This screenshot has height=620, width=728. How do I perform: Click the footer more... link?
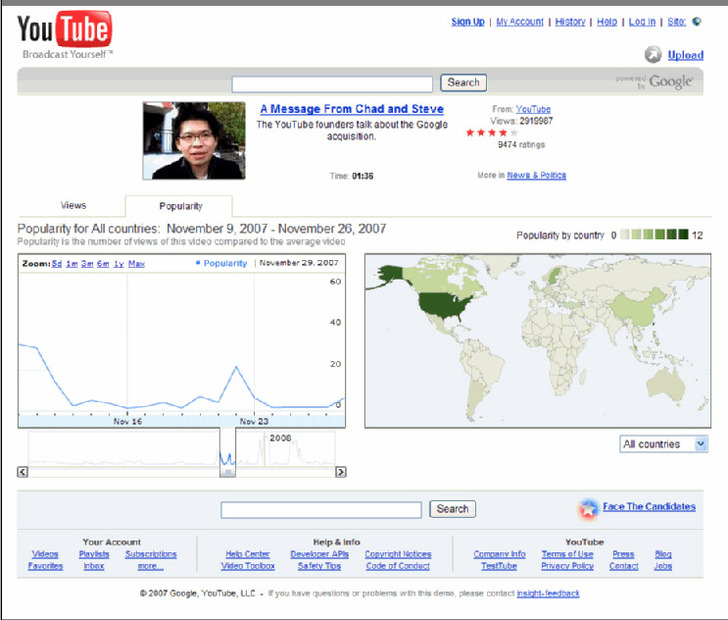[x=150, y=566]
